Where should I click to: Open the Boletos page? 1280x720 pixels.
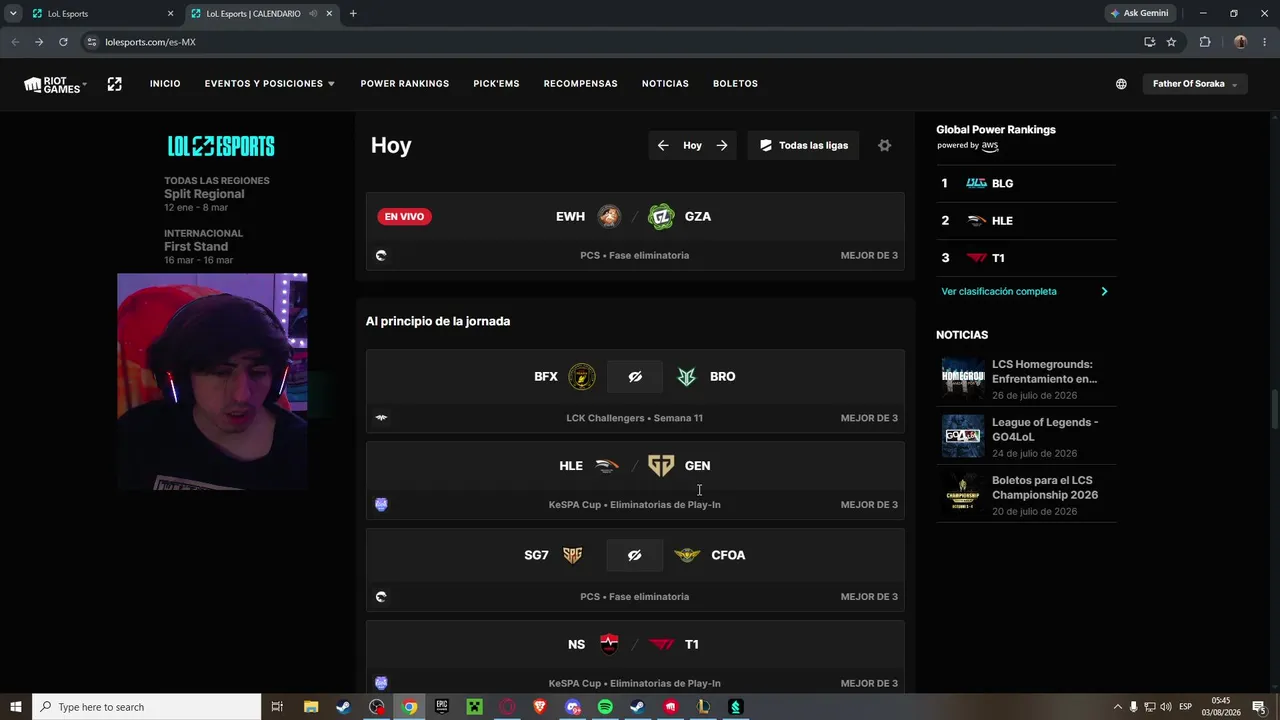coord(735,84)
